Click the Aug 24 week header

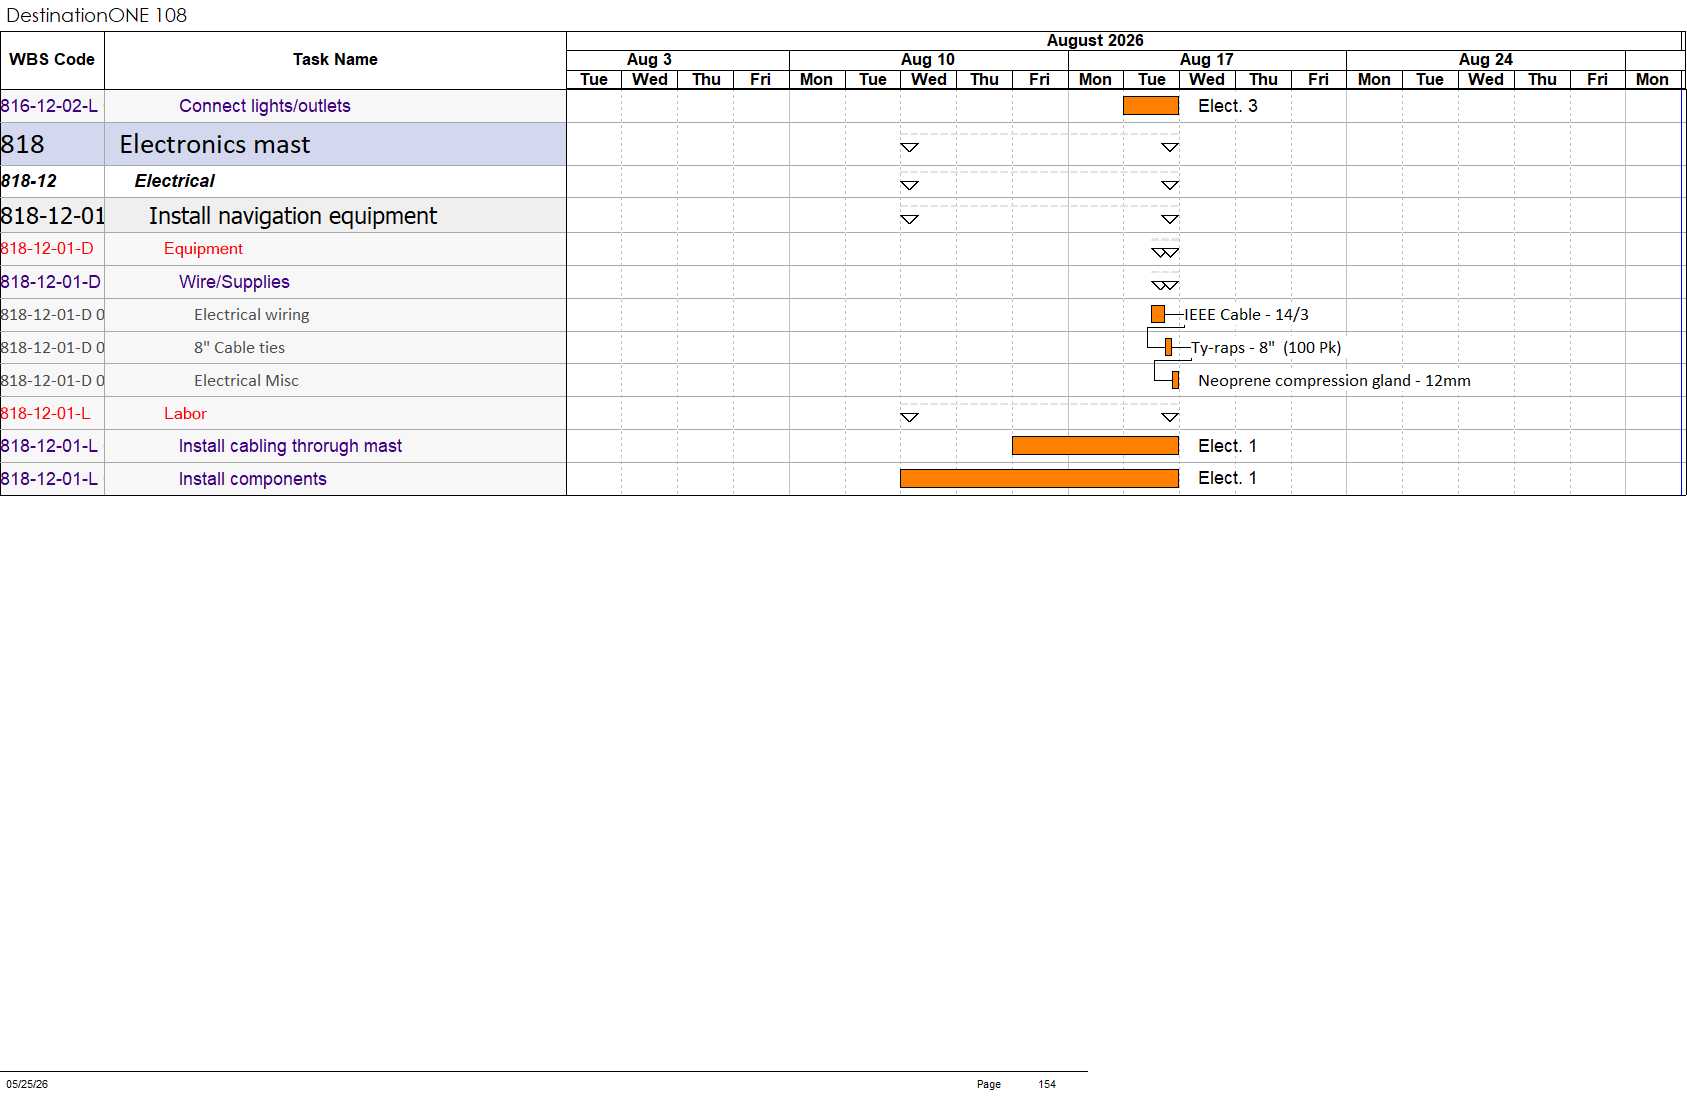[x=1486, y=60]
